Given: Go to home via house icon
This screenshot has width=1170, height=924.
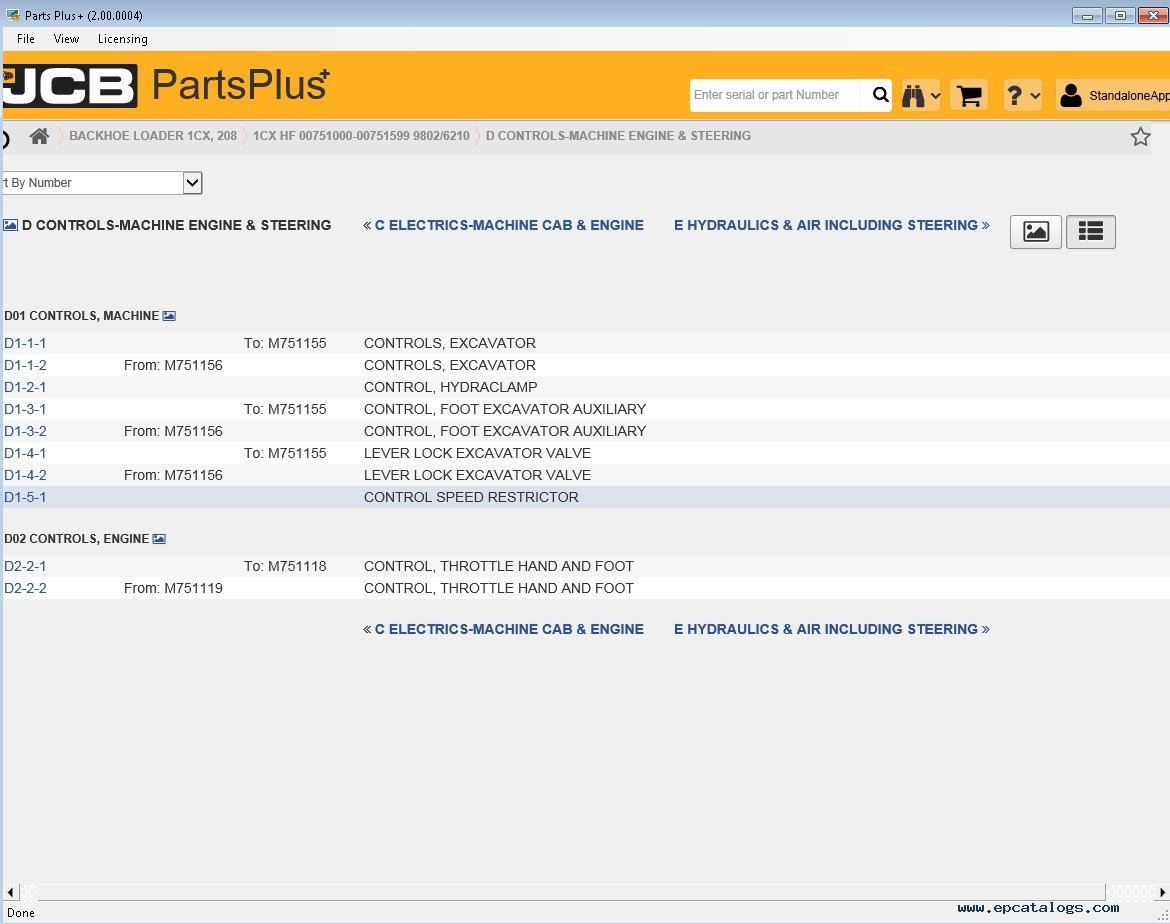Looking at the screenshot, I should coord(39,136).
